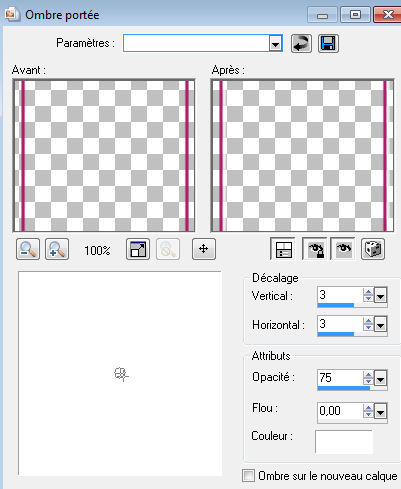Click the Horizontal offset value field
The image size is (401, 489).
coord(340,324)
